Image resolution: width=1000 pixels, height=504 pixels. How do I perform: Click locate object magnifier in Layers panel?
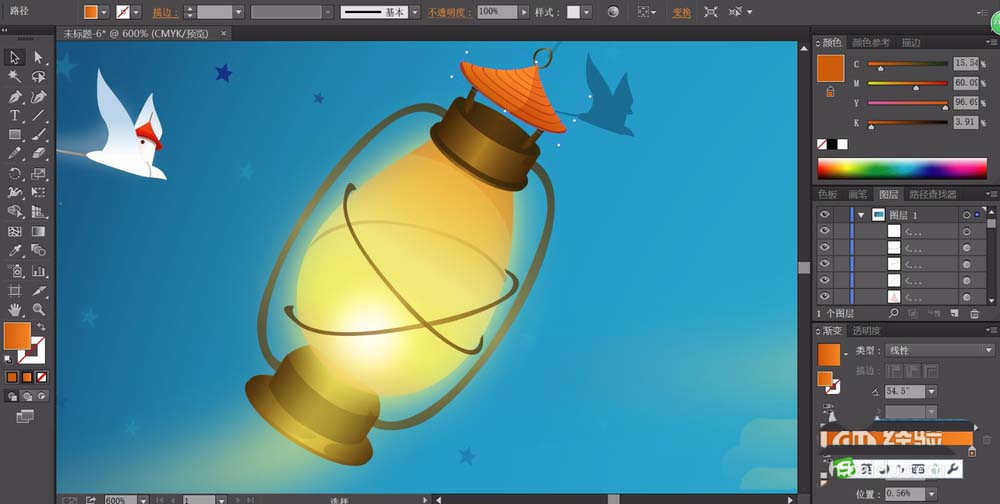[893, 313]
